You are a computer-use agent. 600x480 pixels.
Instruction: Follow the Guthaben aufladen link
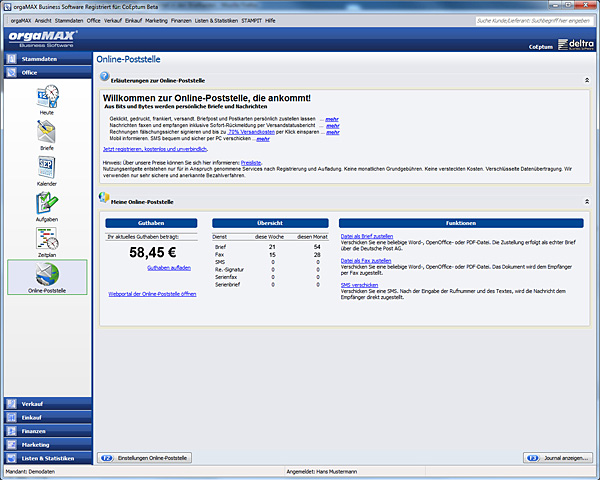(x=169, y=268)
